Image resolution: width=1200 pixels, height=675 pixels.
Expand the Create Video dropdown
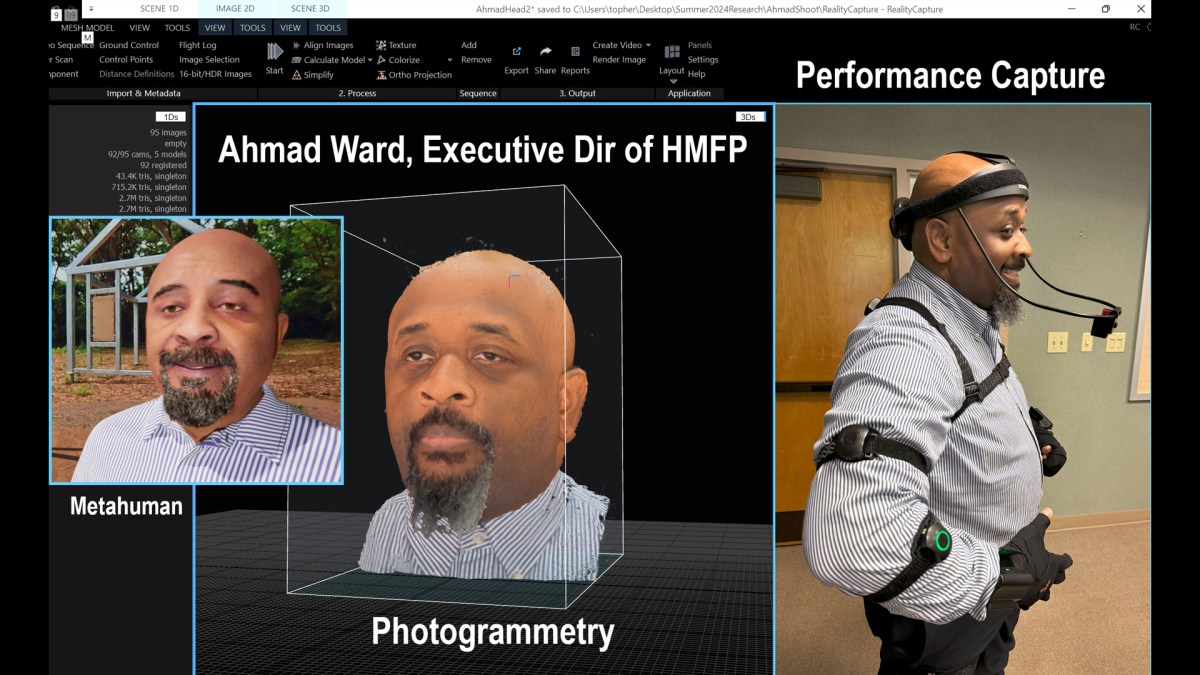click(648, 45)
